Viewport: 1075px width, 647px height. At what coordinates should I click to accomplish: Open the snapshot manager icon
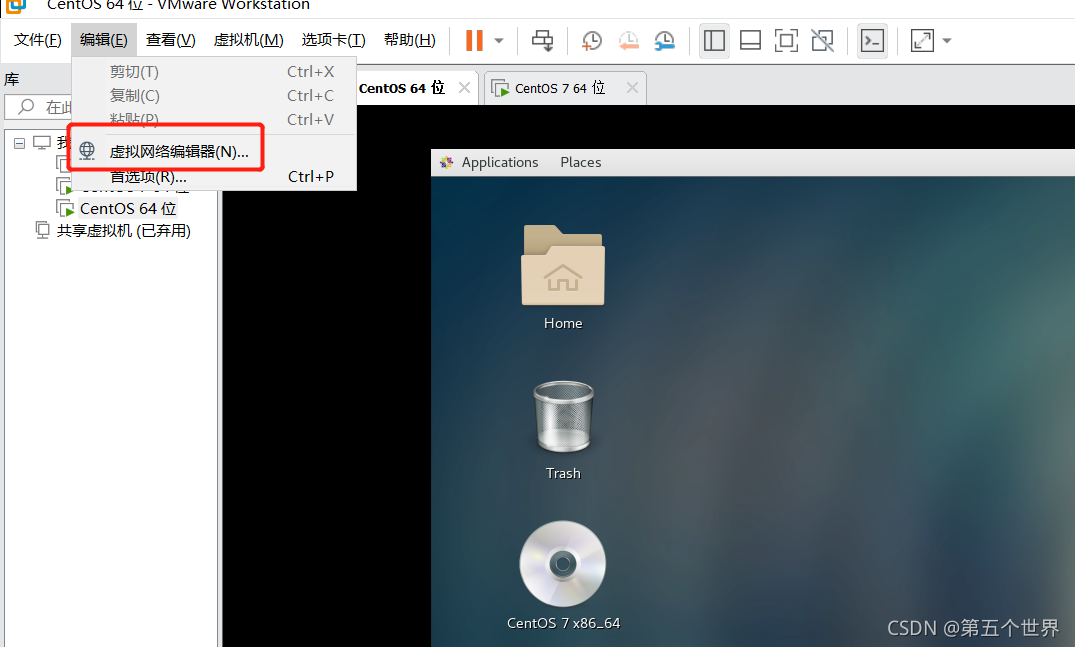(664, 40)
